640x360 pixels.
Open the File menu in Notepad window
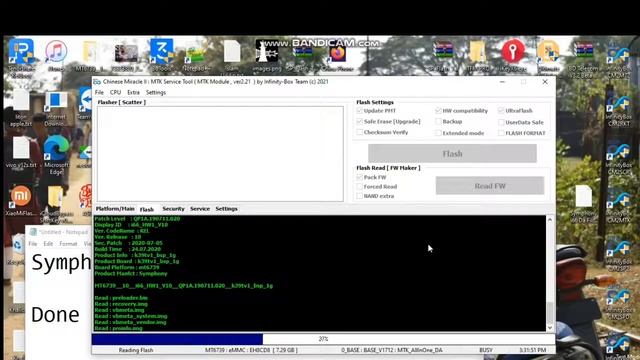pyautogui.click(x=33, y=244)
